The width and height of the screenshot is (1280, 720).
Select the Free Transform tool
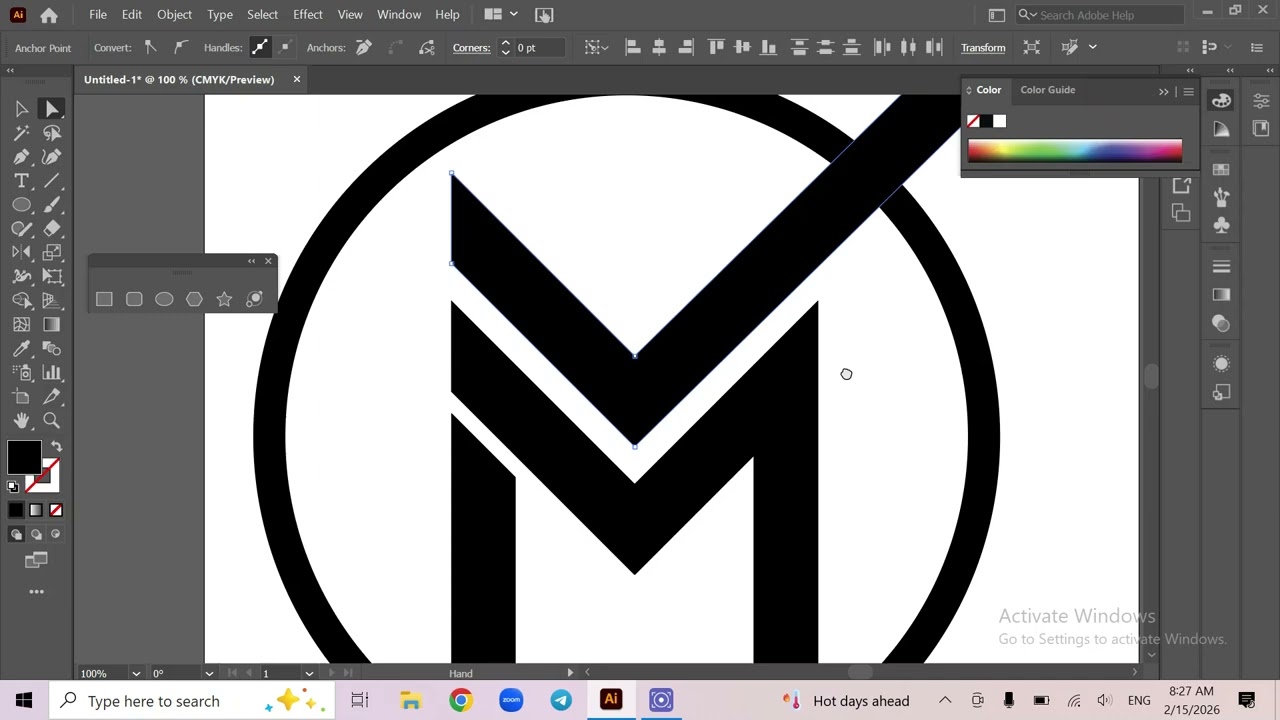52,277
